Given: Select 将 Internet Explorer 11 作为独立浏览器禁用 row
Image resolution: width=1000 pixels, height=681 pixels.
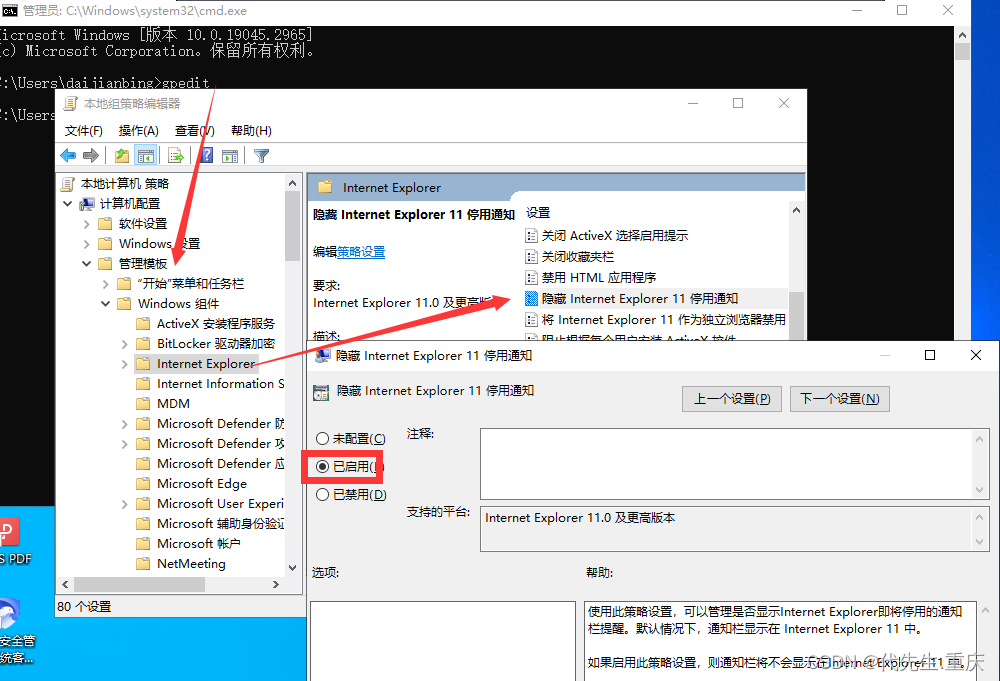Looking at the screenshot, I should tap(656, 320).
